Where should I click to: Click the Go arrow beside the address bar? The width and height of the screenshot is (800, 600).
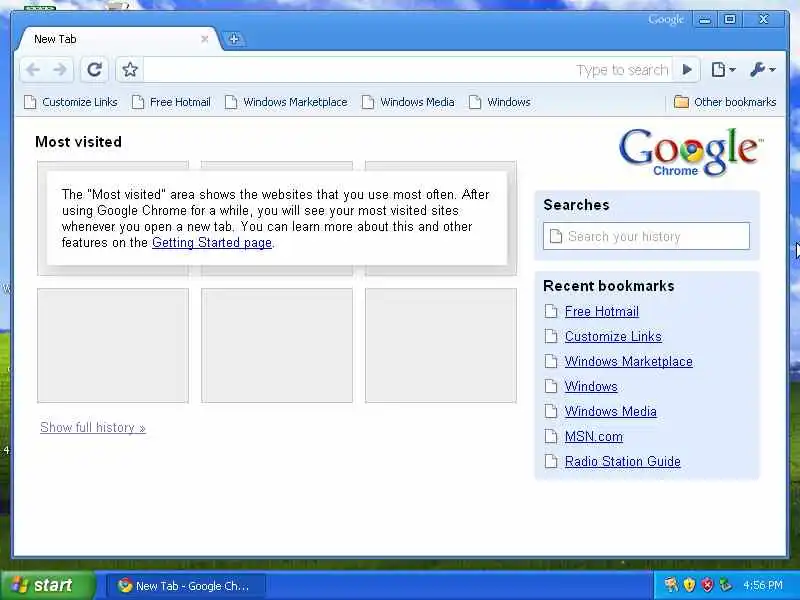tap(687, 69)
